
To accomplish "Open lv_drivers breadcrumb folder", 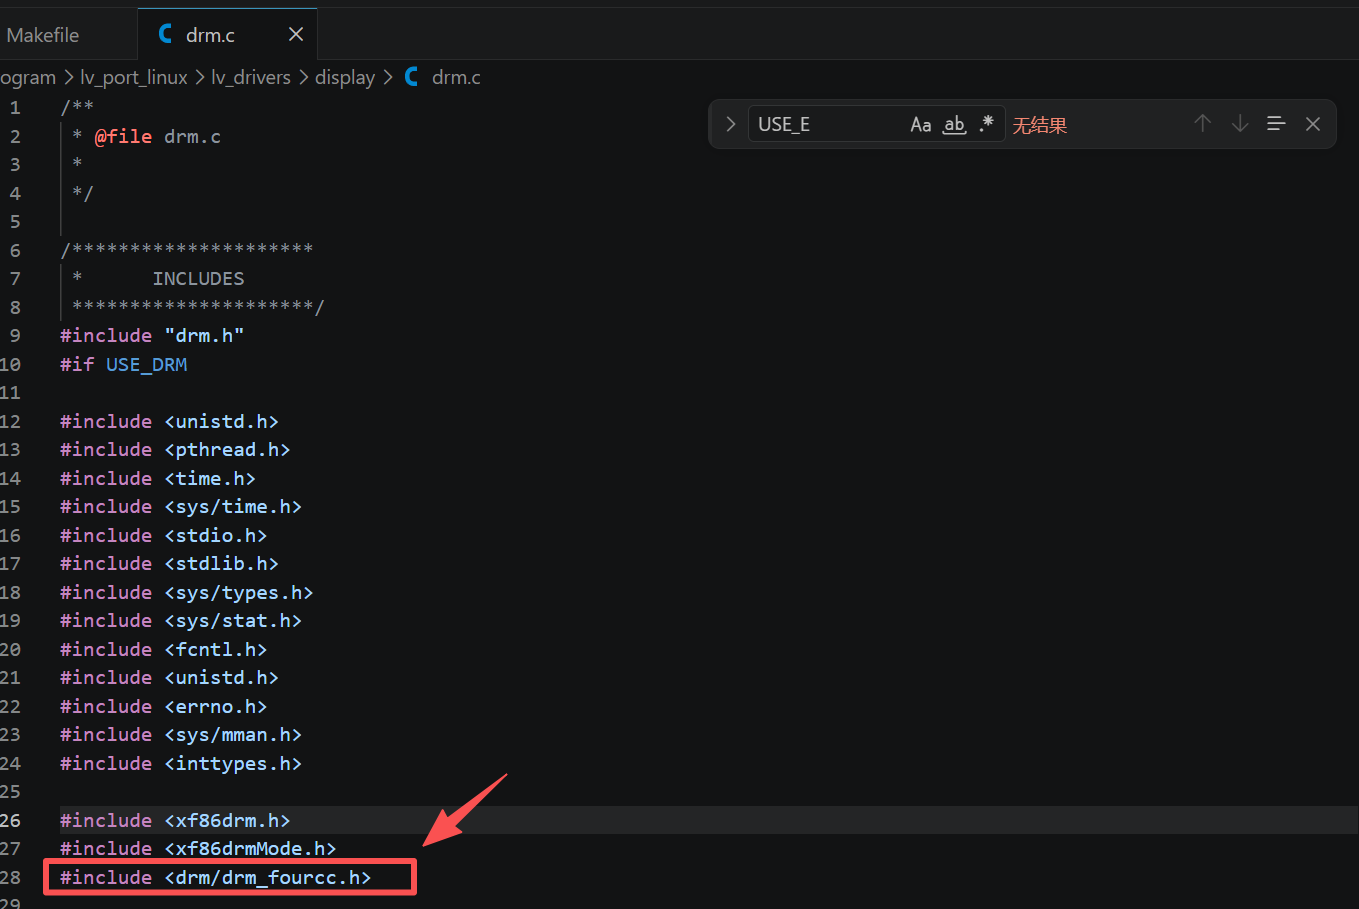I will click(x=251, y=77).
